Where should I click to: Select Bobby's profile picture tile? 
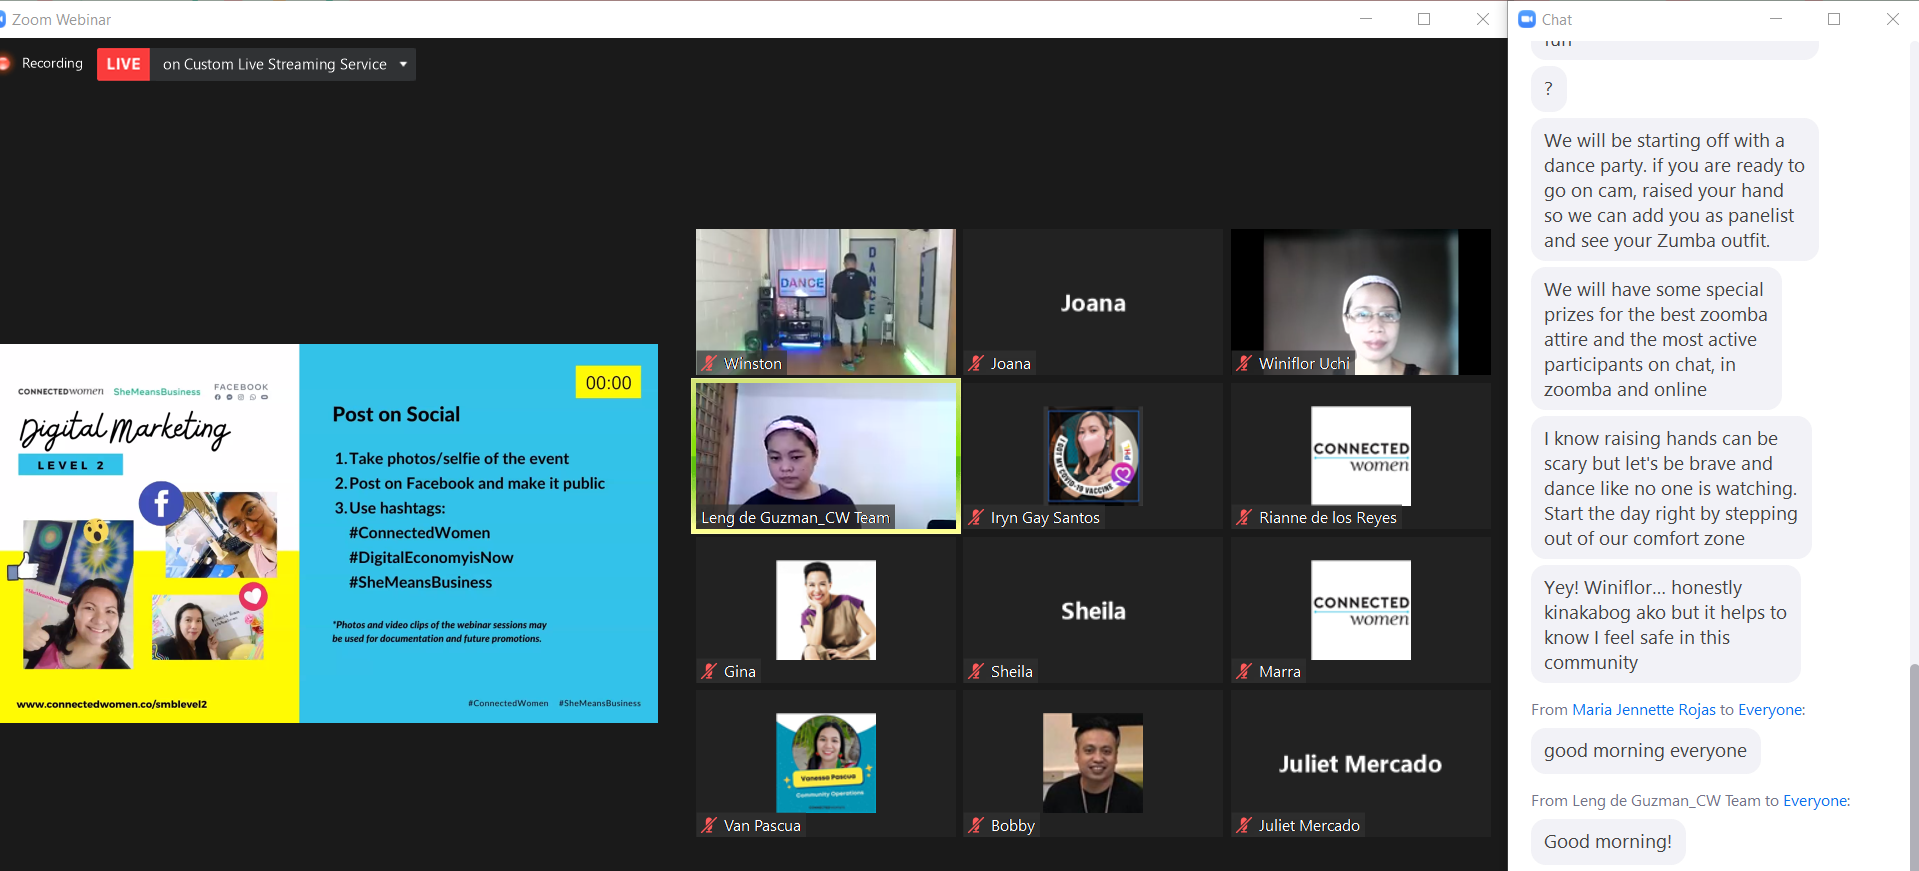(x=1093, y=763)
